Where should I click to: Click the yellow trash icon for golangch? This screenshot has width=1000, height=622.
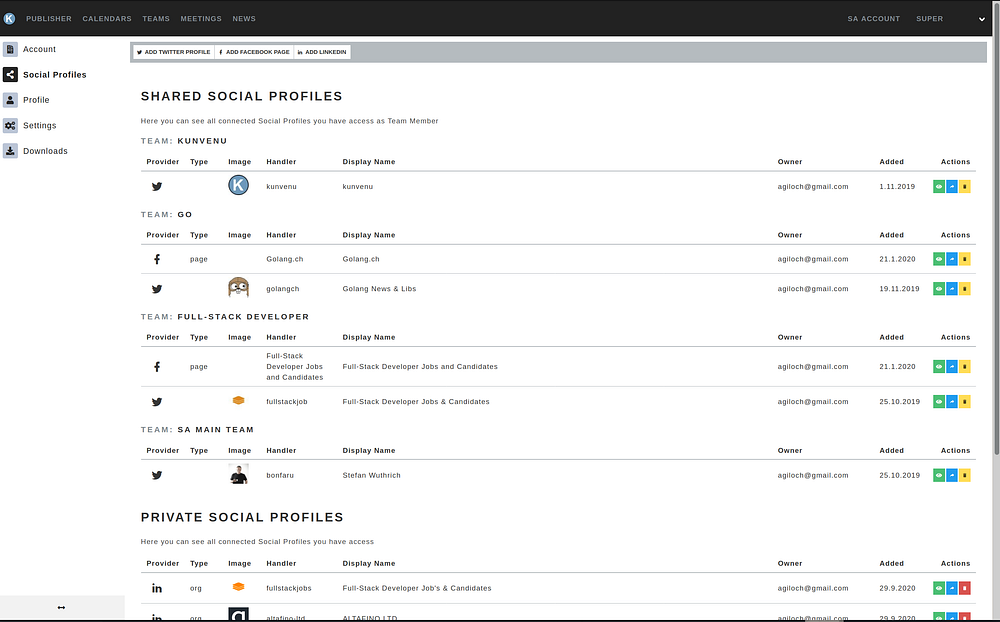click(964, 289)
